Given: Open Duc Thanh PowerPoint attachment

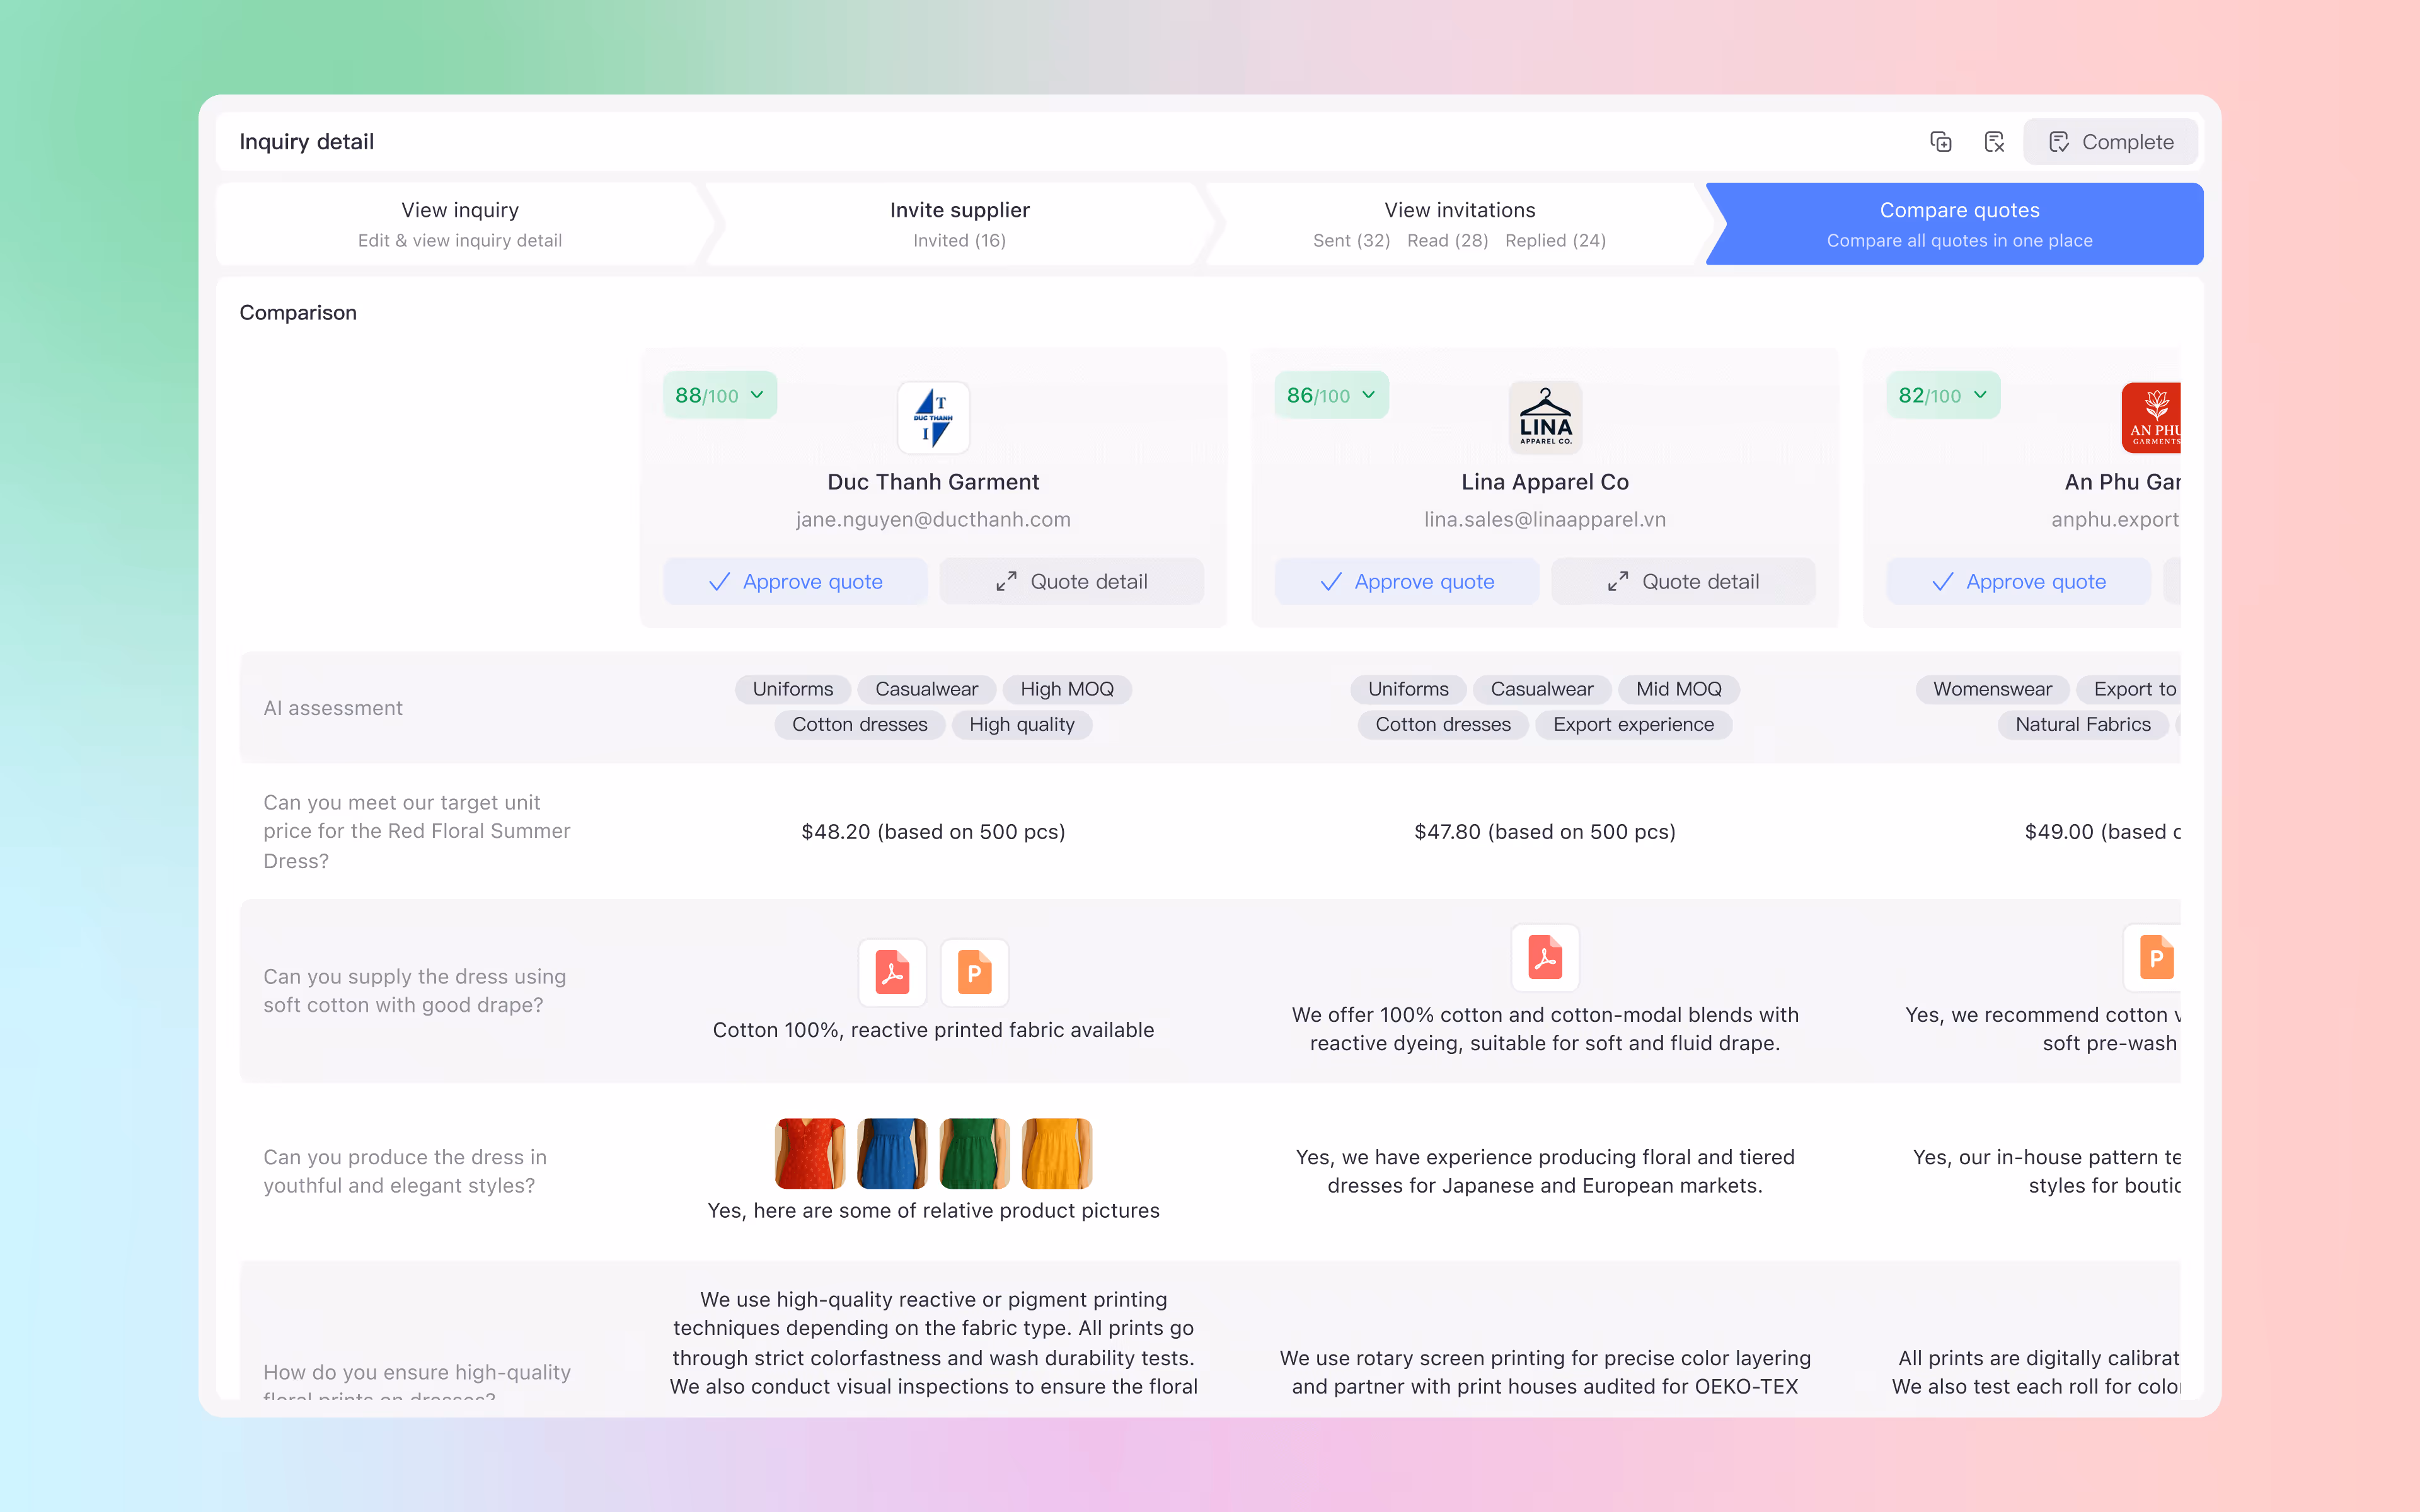Looking at the screenshot, I should (974, 972).
